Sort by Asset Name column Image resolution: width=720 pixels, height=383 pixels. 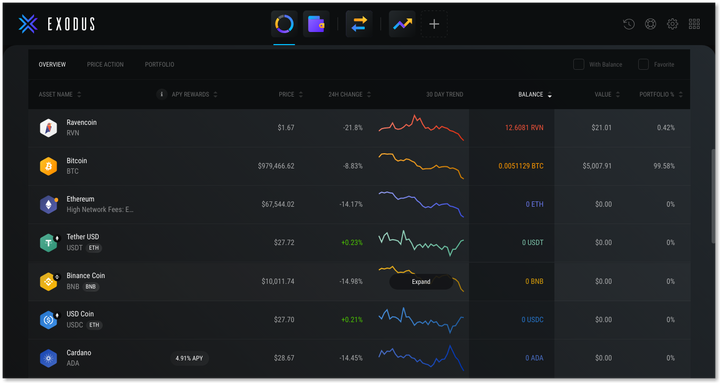(x=60, y=94)
